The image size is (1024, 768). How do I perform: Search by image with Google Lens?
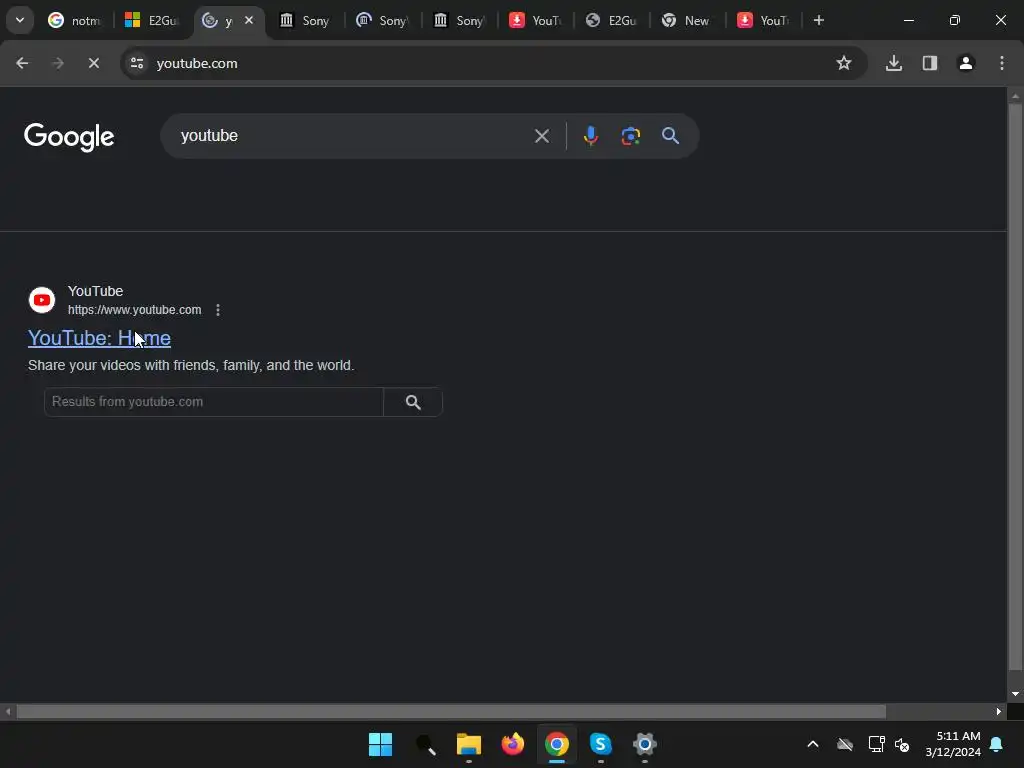pyautogui.click(x=630, y=136)
